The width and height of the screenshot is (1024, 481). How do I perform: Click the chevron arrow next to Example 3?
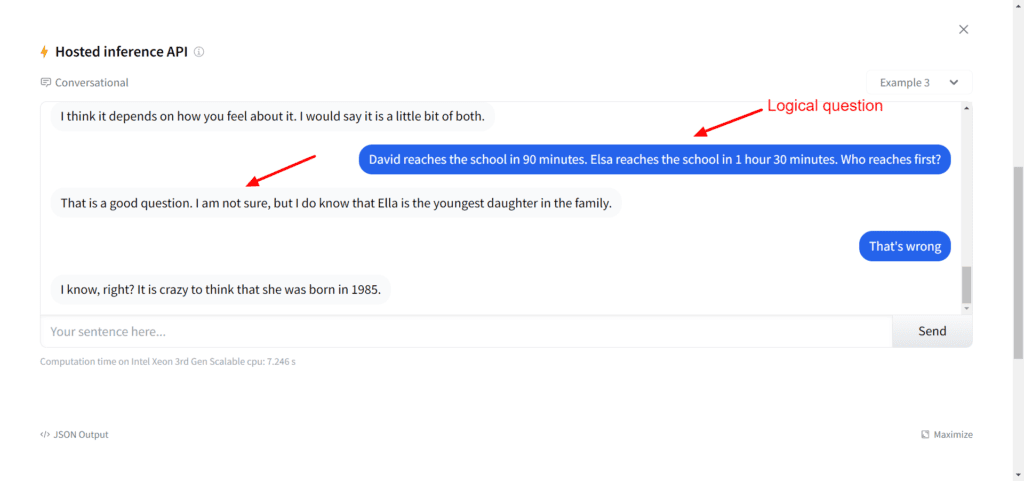[954, 82]
